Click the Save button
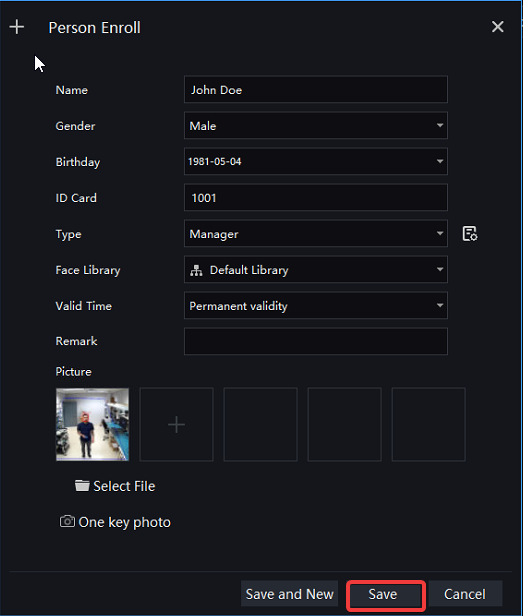 384,594
